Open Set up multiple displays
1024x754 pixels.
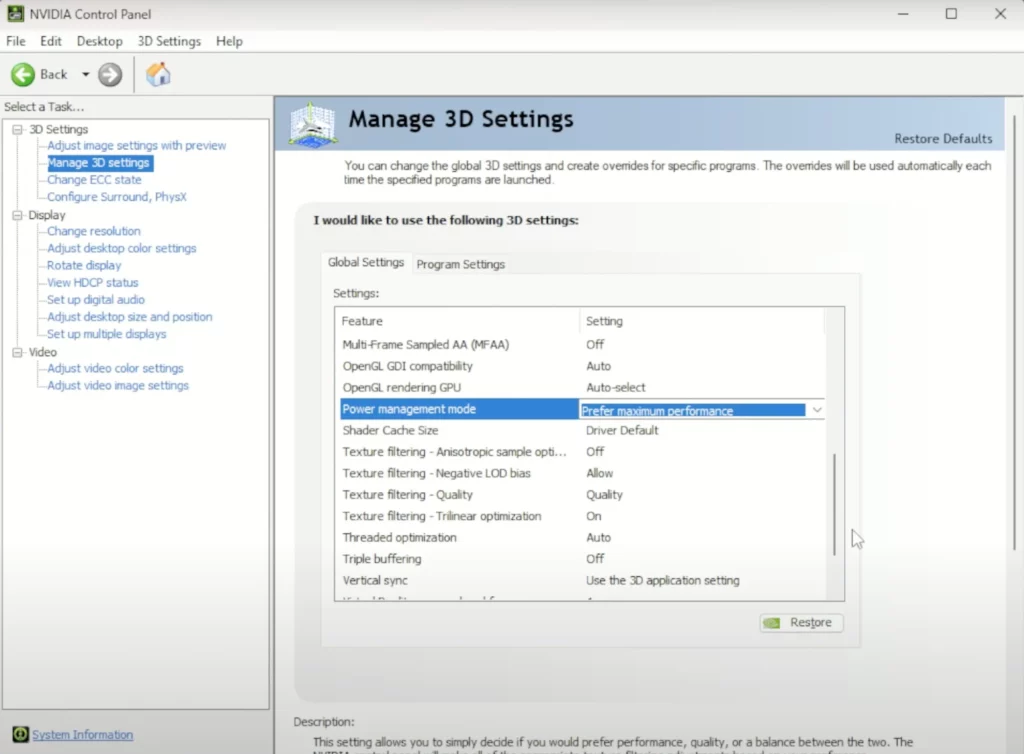106,334
